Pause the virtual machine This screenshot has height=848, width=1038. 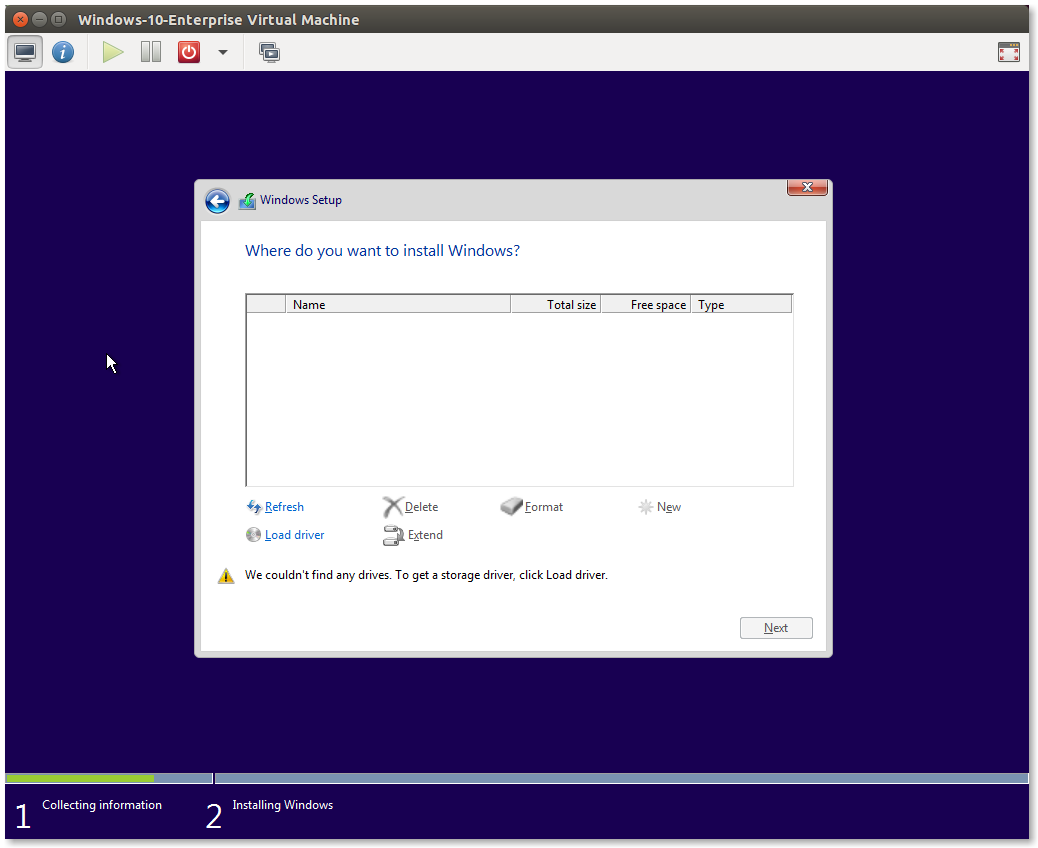(x=151, y=52)
